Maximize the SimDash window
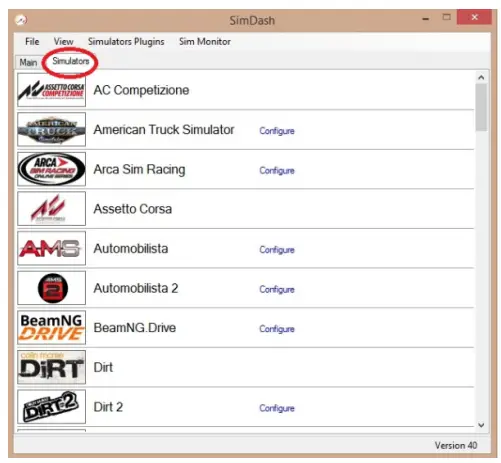Image resolution: width=501 pixels, height=463 pixels. click(x=447, y=17)
